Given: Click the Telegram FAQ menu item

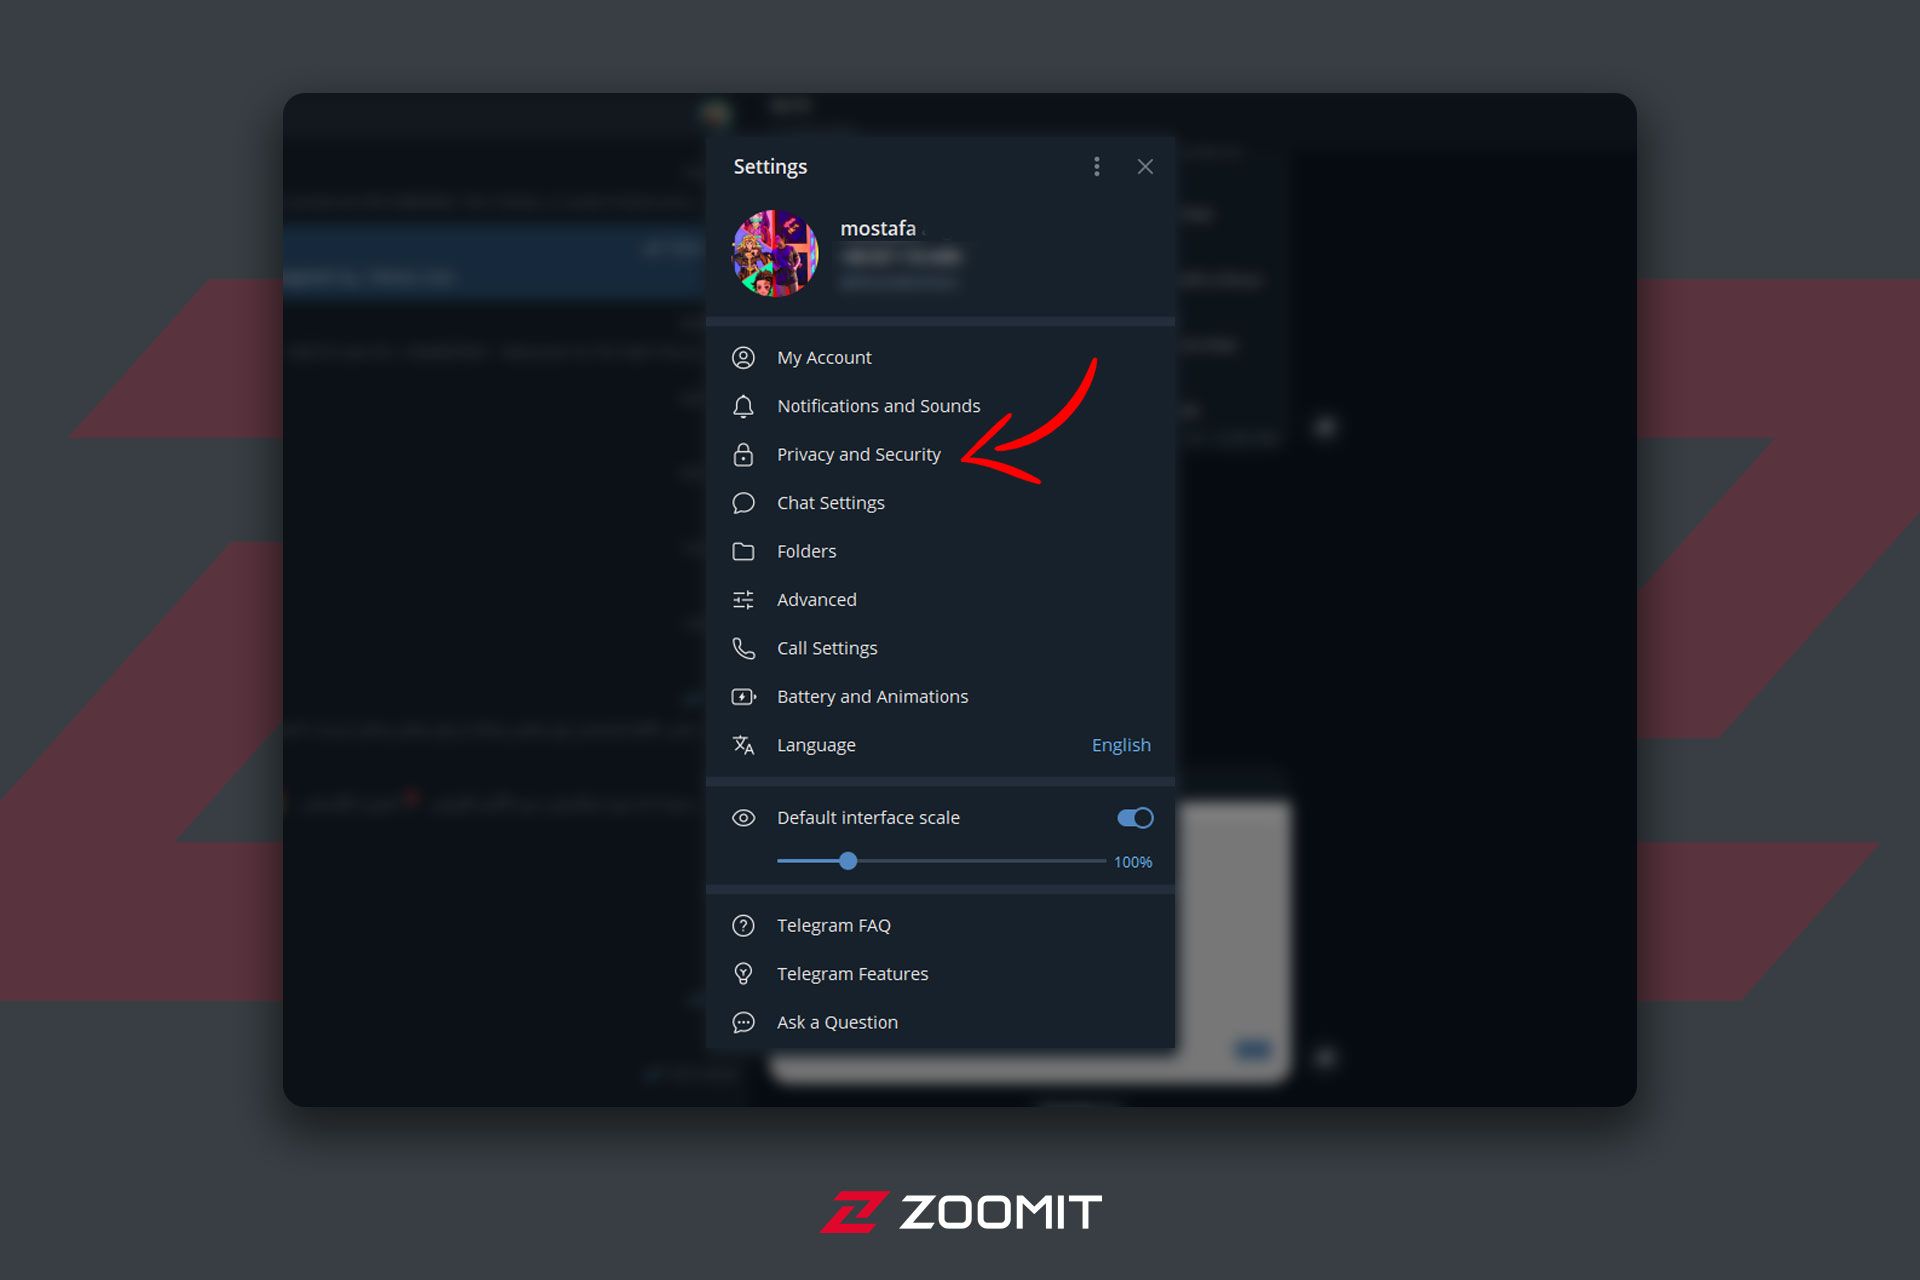Looking at the screenshot, I should (x=833, y=924).
